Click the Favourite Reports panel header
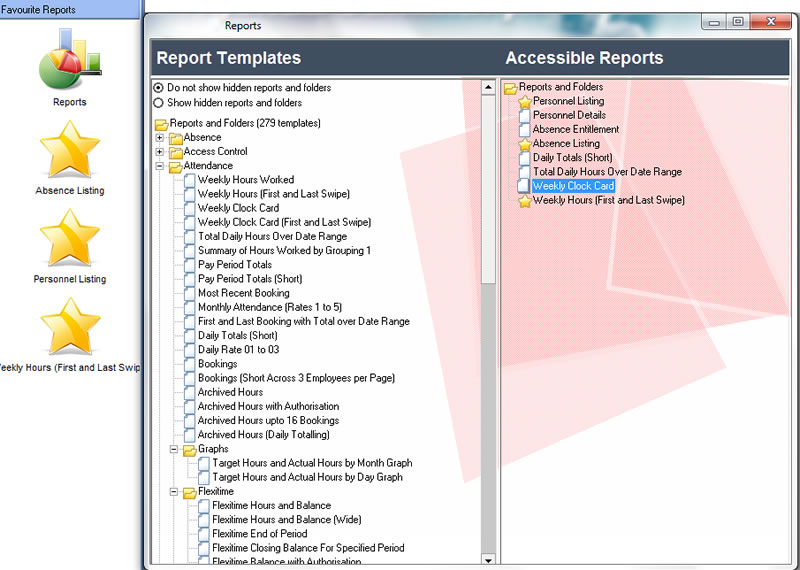This screenshot has width=800, height=570. 70,9
